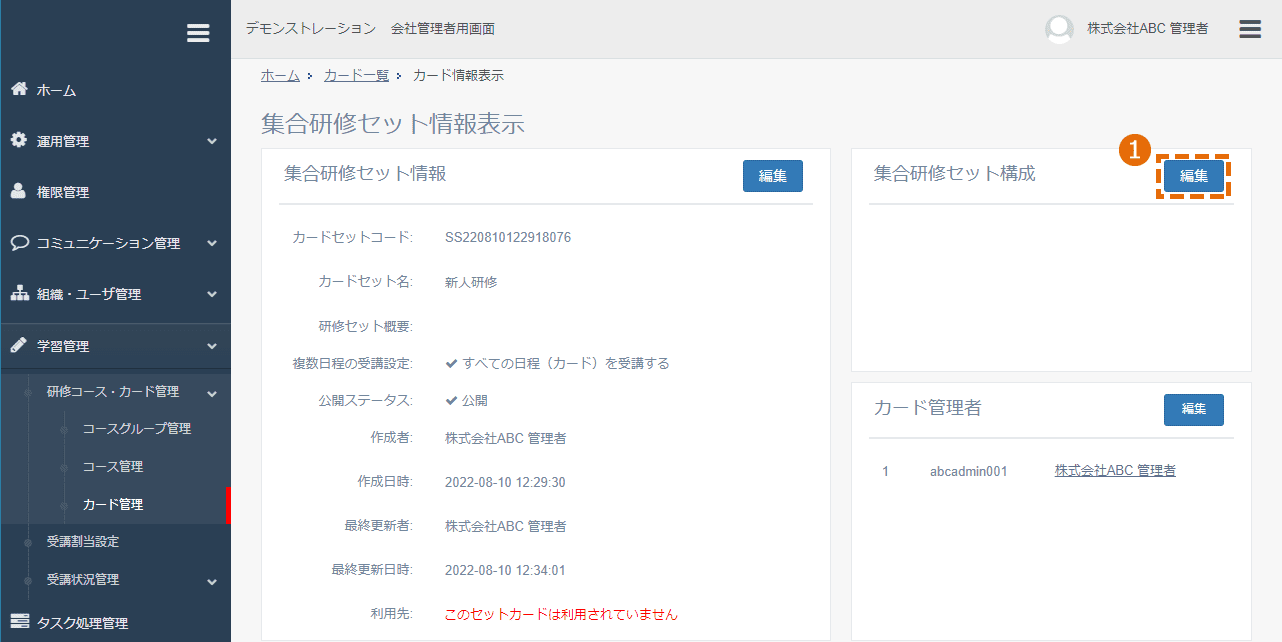Click 編集 in 集合研修セット構成 panel

click(1194, 176)
